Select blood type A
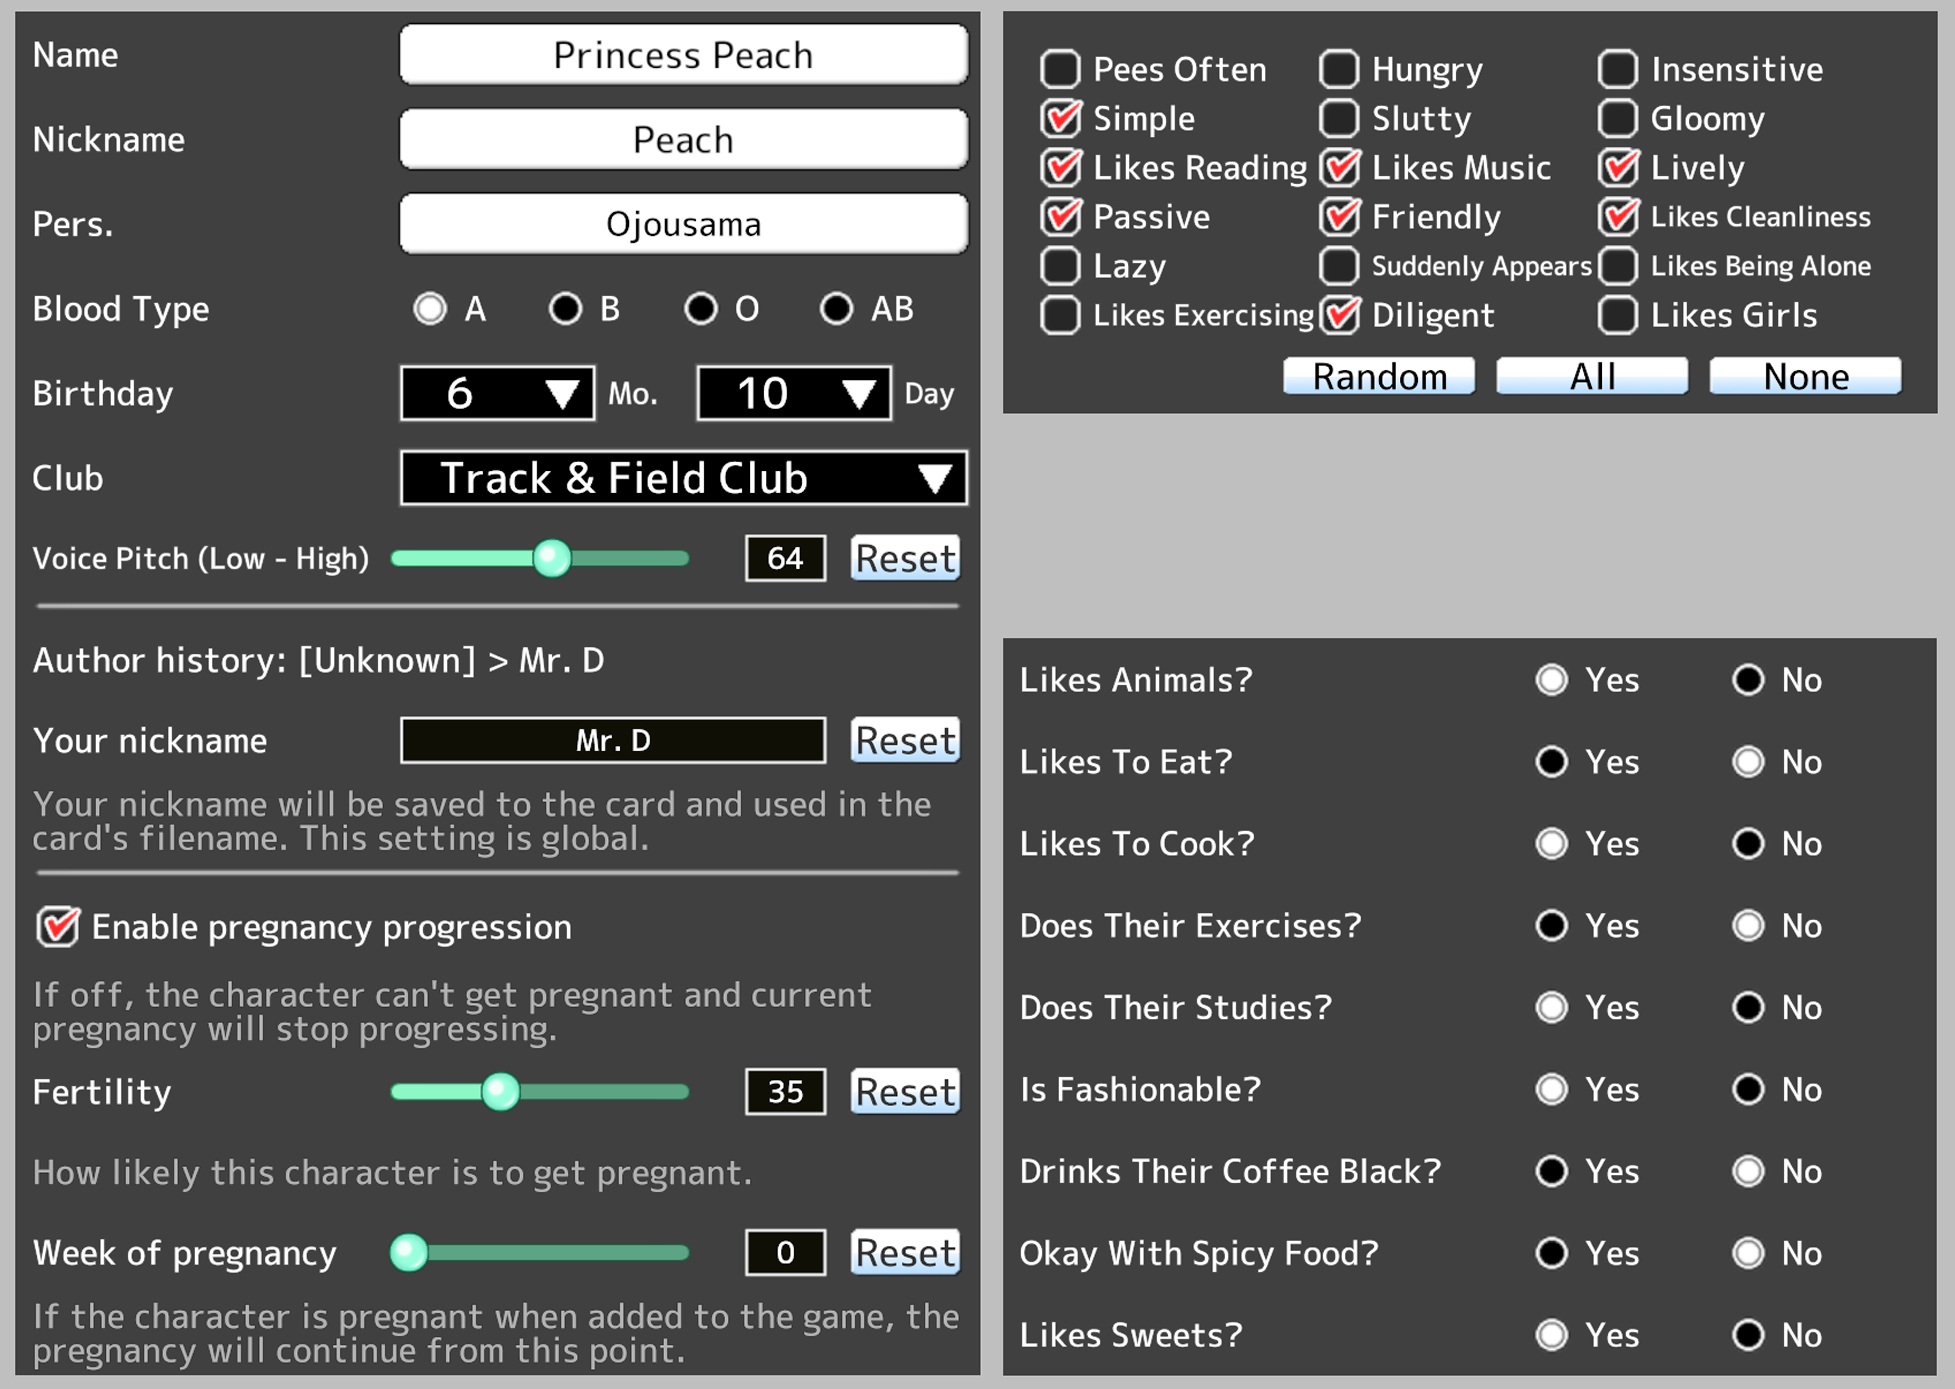Screen dimensions: 1955x1389 point(430,309)
